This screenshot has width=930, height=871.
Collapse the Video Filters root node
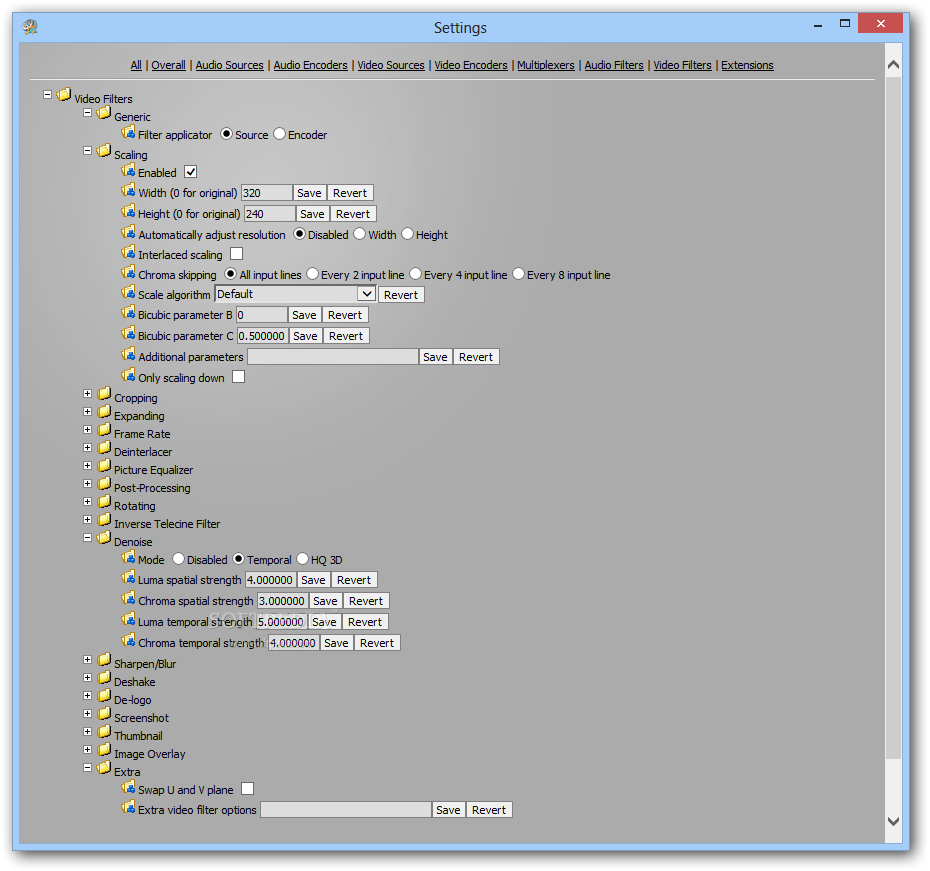(47, 94)
